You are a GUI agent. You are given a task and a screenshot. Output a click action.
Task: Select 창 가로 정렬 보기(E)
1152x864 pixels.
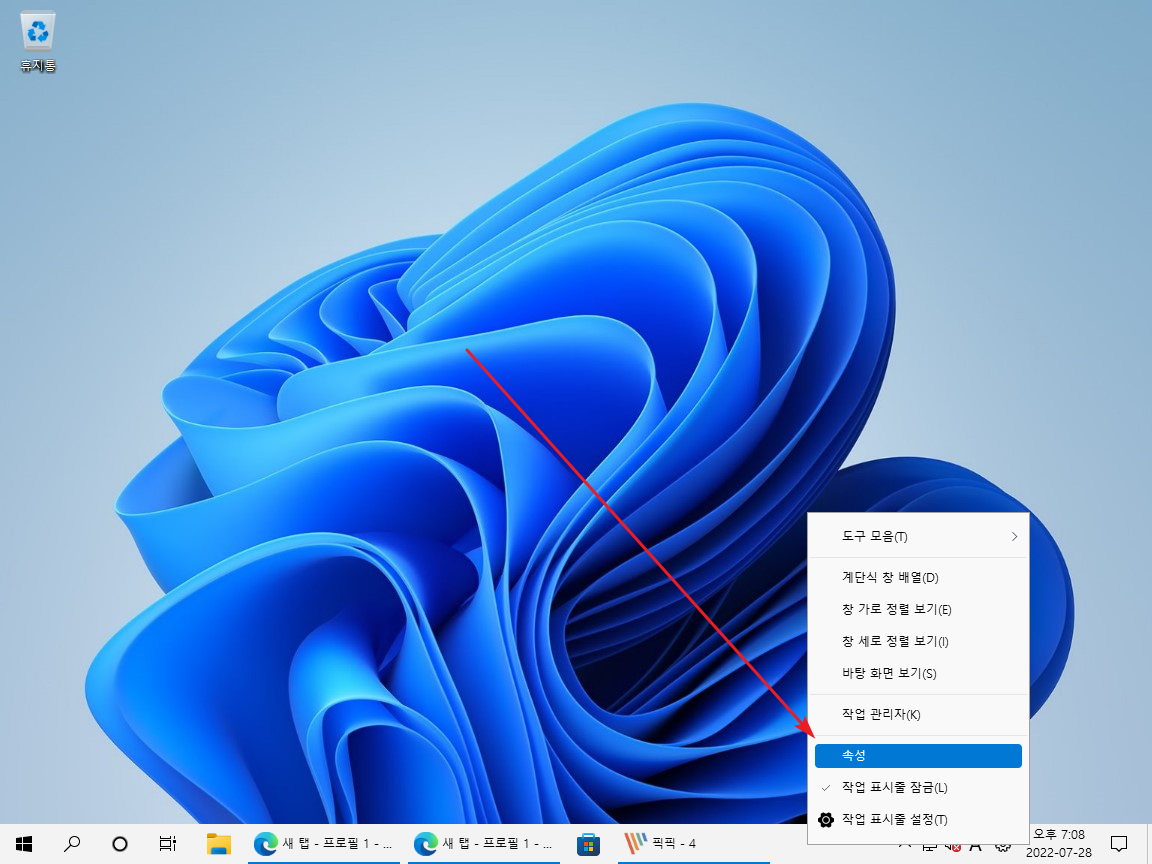point(918,610)
